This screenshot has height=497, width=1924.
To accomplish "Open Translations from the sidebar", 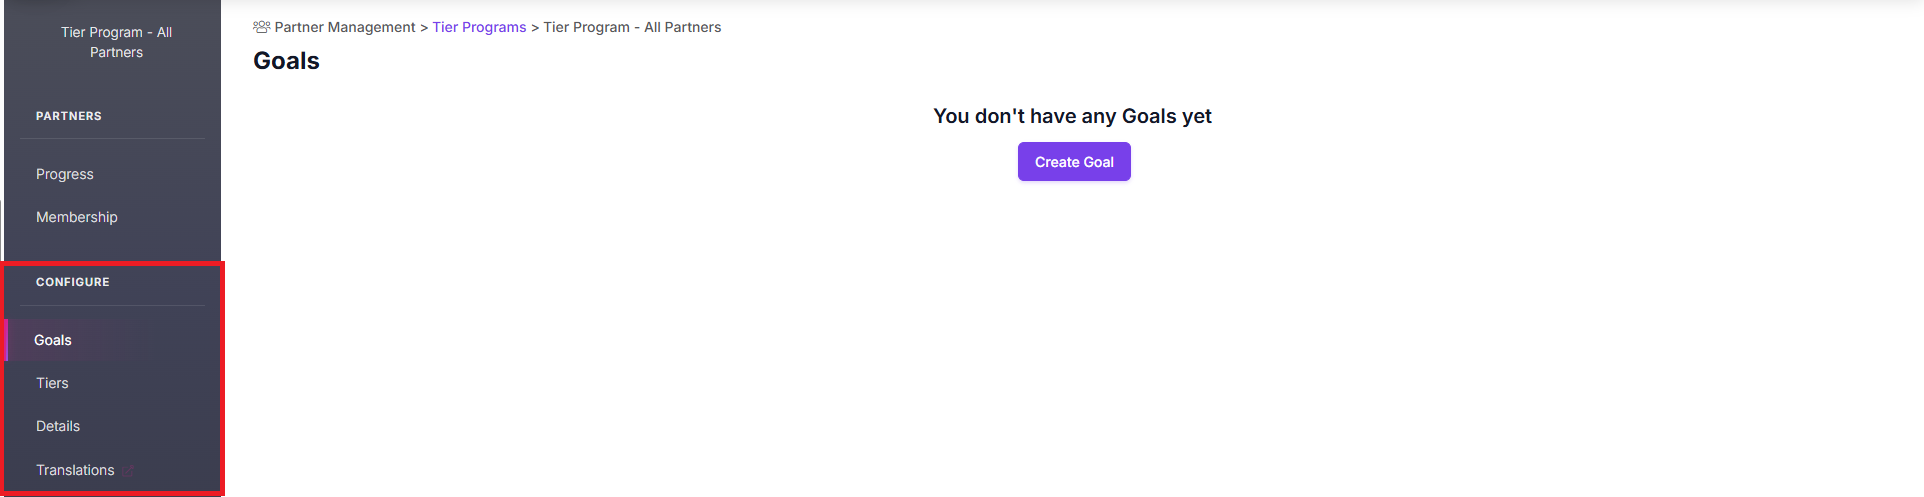I will click(75, 470).
